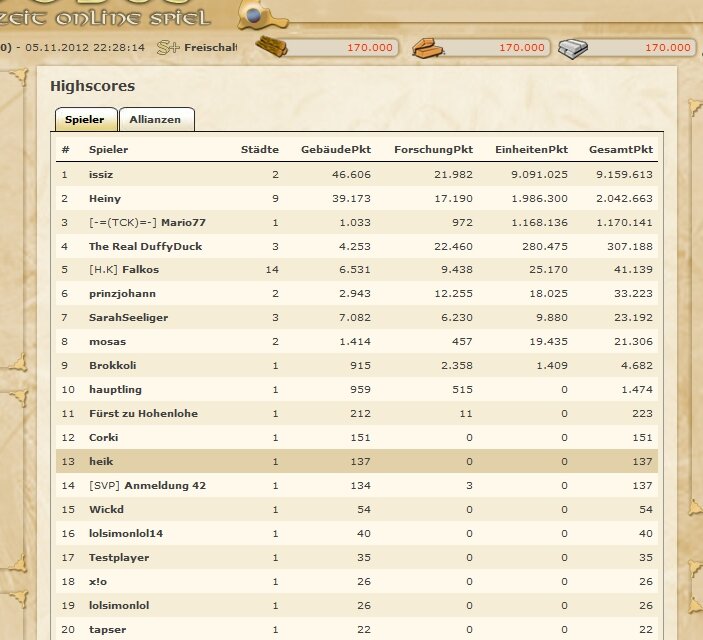Screen dimensions: 703x640
Task: Click the GesamtPkt column header
Action: point(620,149)
